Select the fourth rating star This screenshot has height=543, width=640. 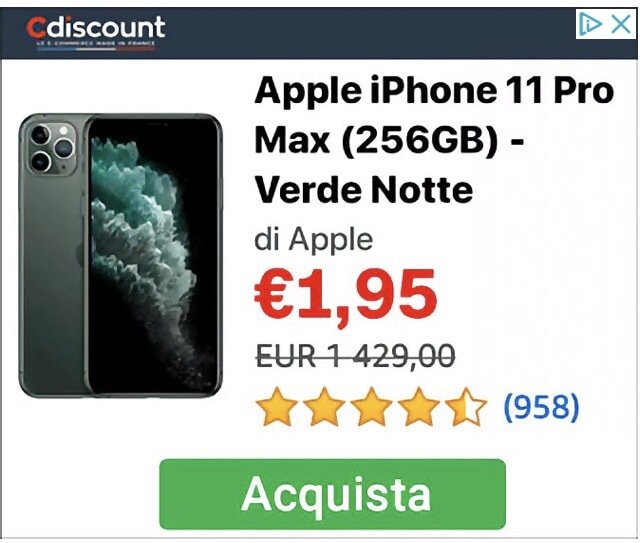(x=418, y=407)
